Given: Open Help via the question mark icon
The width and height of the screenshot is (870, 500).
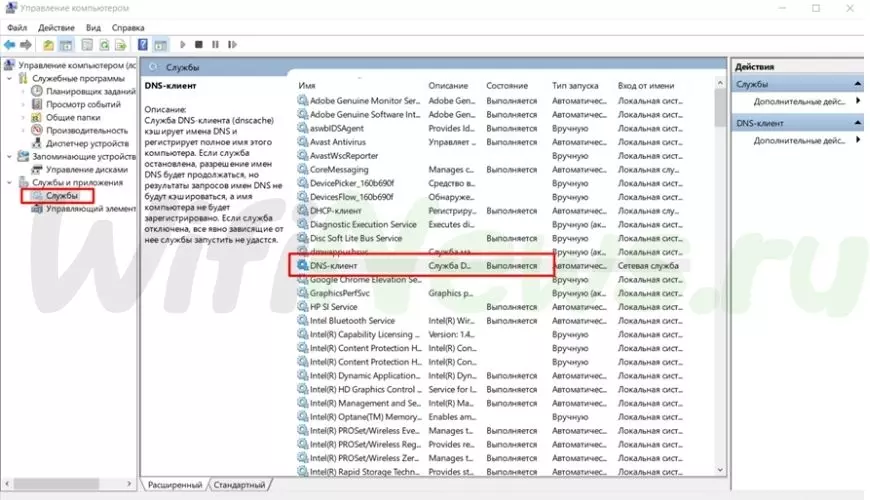Looking at the screenshot, I should coord(143,45).
